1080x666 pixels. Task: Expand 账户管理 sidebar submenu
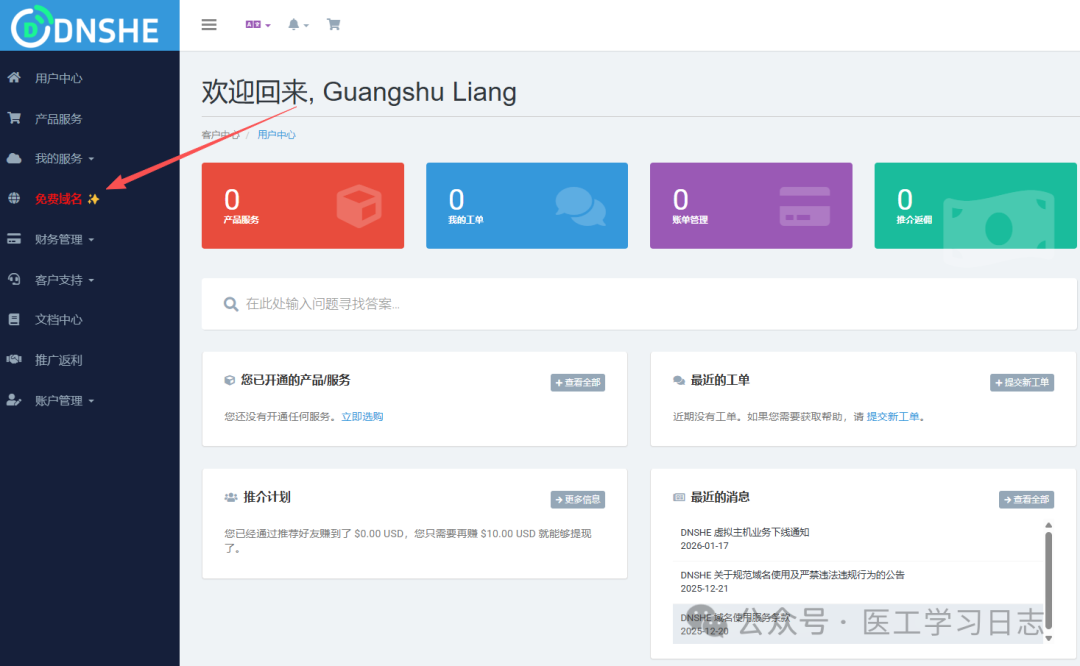(64, 401)
